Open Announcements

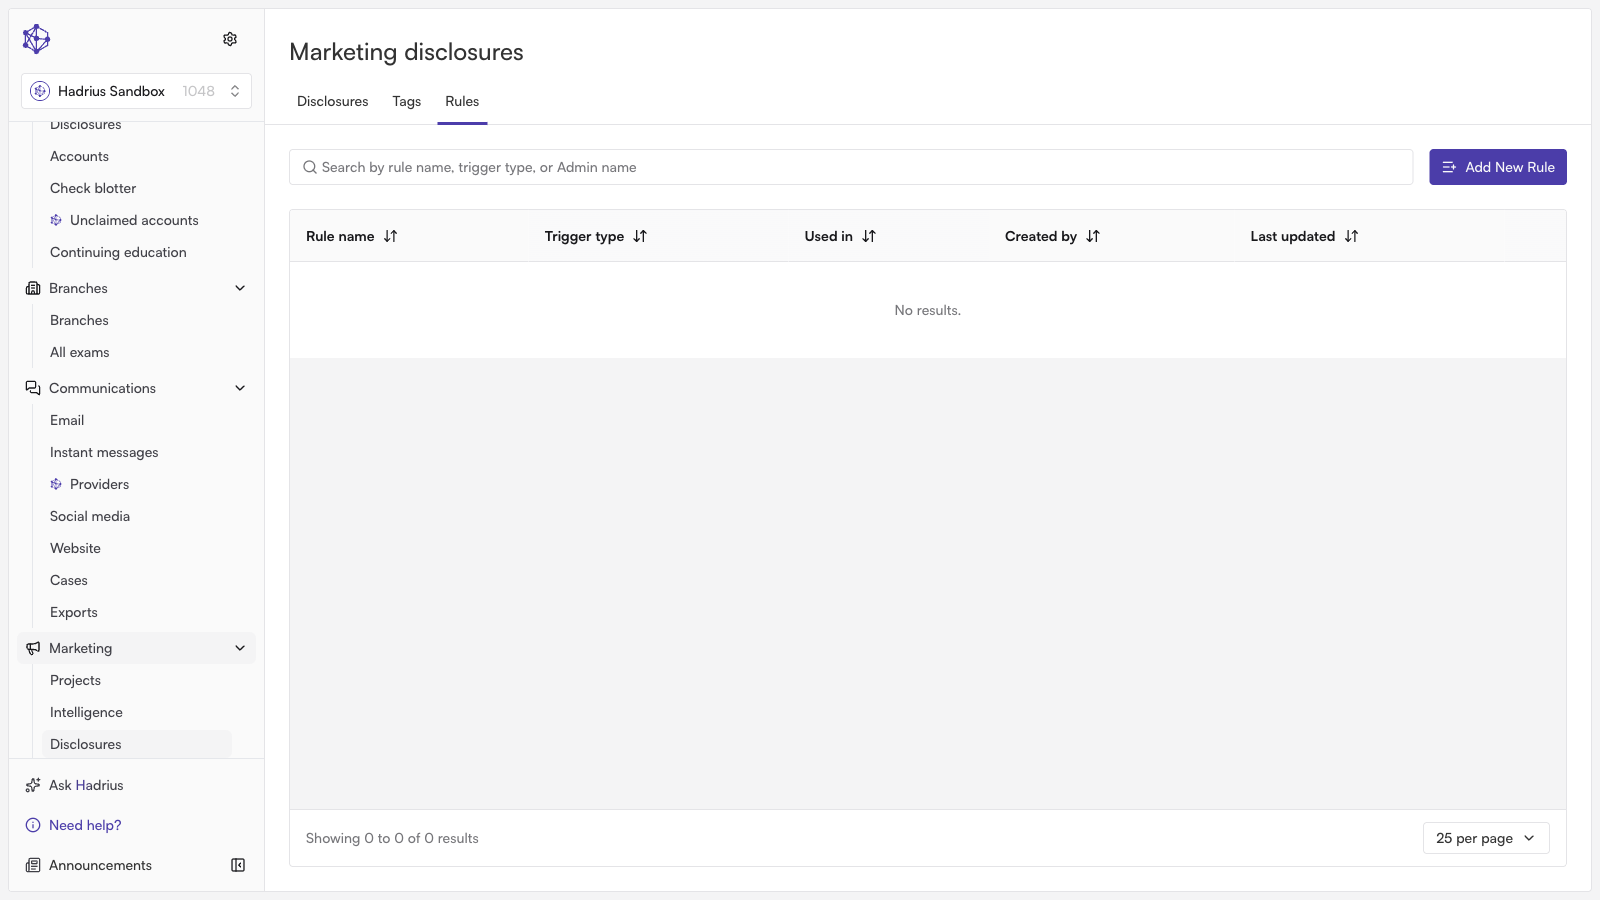(100, 865)
